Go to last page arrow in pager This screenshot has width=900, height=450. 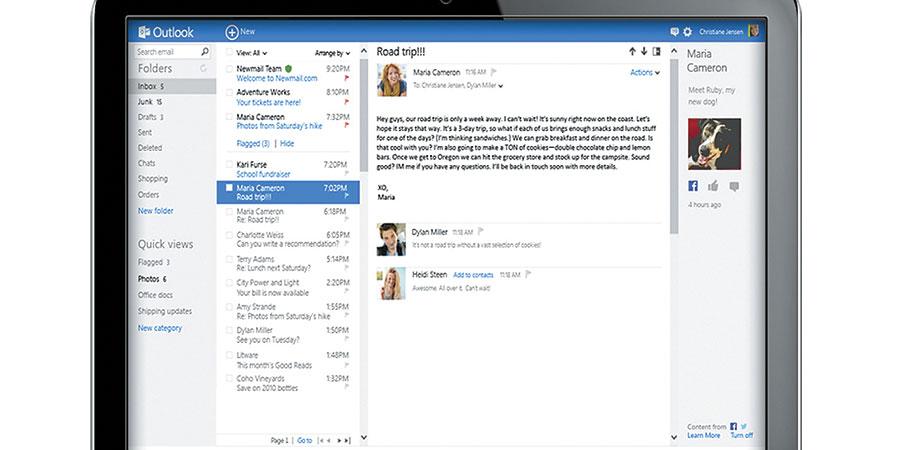click(347, 440)
